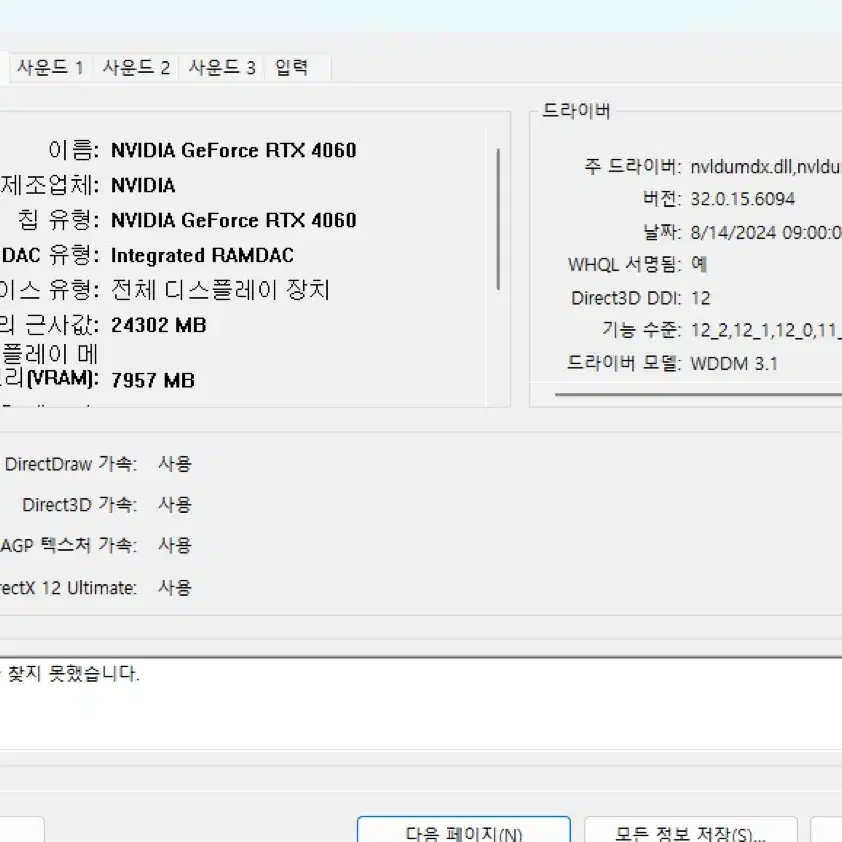Image resolution: width=842 pixels, height=842 pixels.
Task: Select the Direct3D DDI value 12
Action: (x=700, y=298)
